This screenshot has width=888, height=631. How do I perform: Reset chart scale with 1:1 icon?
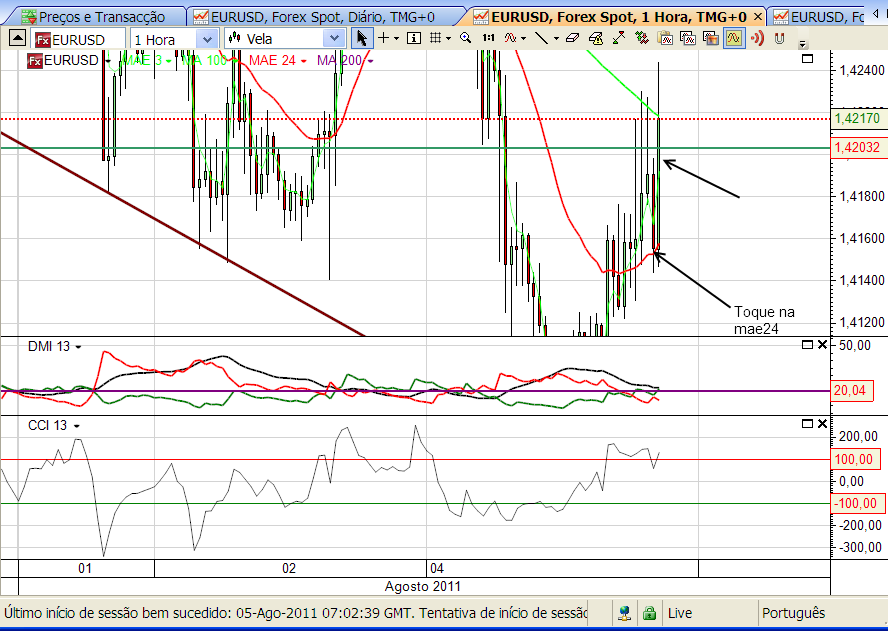[x=488, y=39]
